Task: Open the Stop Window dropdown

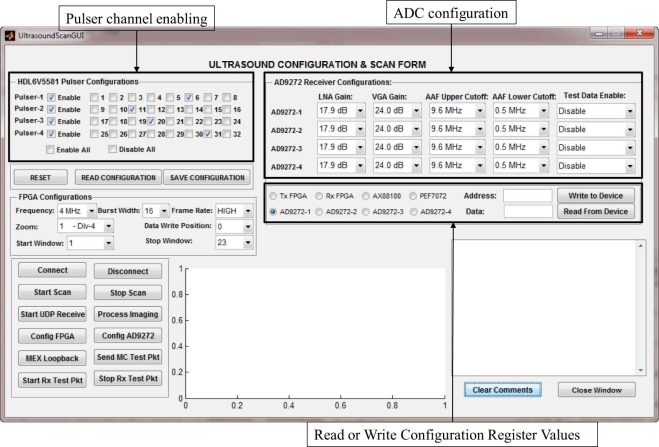Action: click(234, 242)
